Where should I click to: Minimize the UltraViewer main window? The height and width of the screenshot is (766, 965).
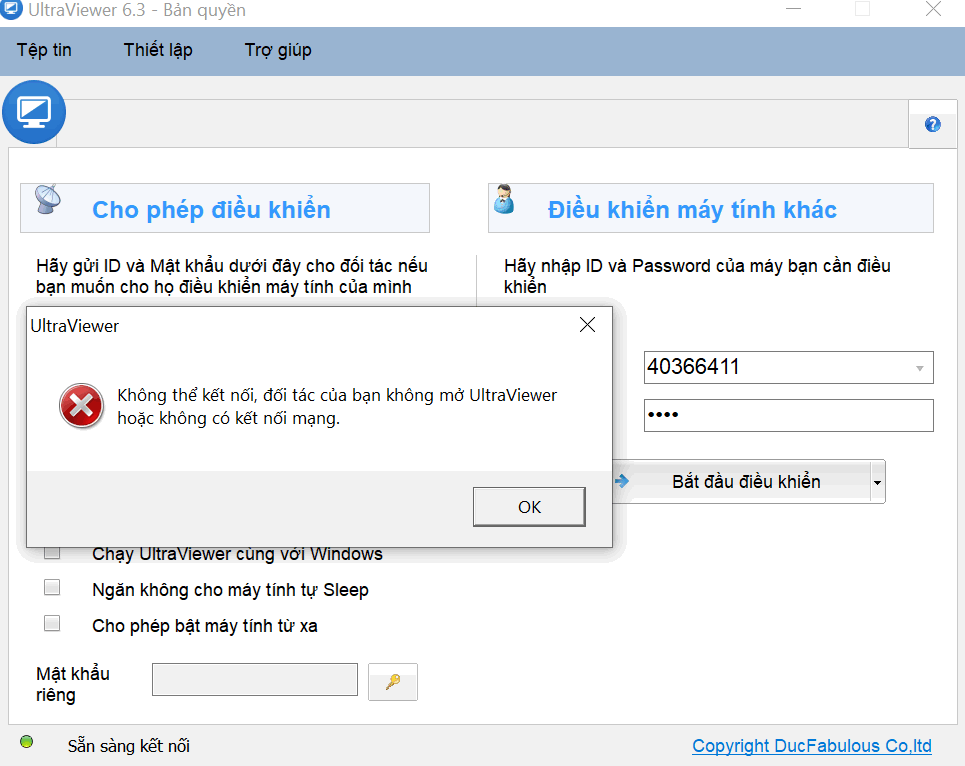pyautogui.click(x=793, y=9)
